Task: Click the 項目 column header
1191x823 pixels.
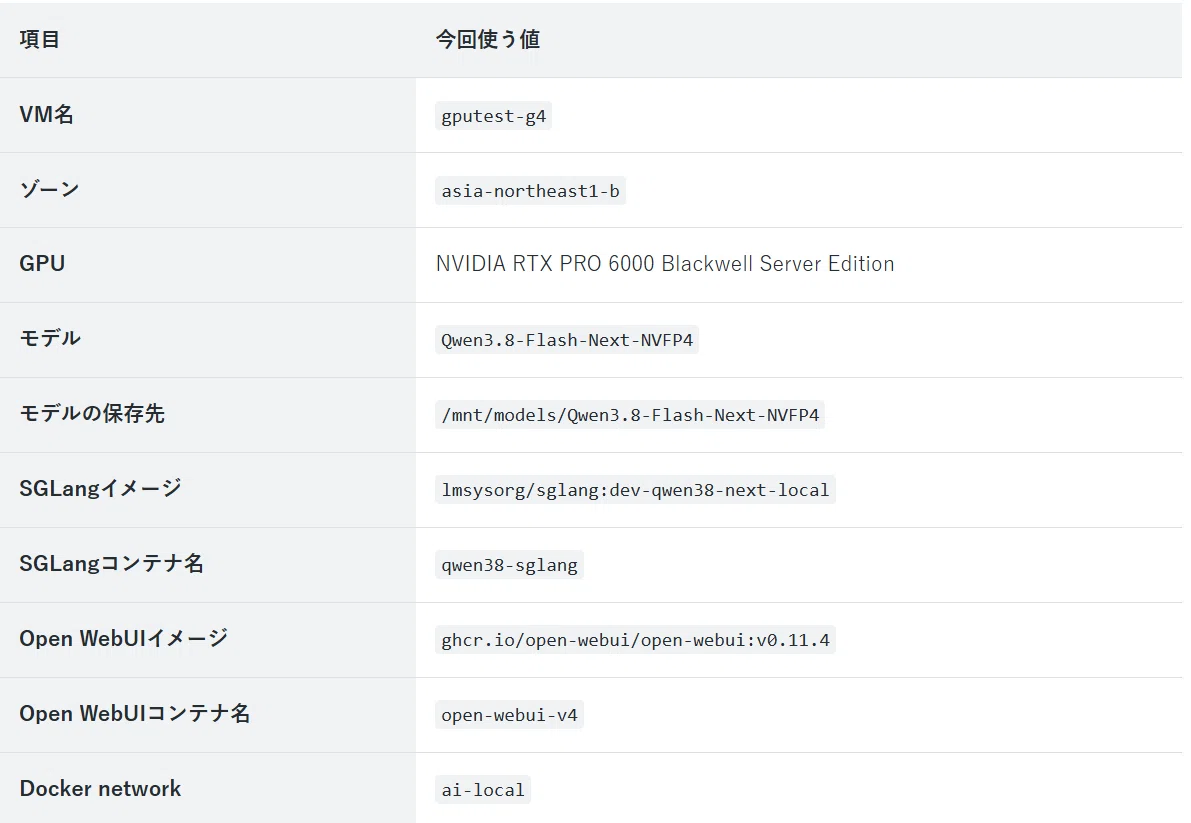Action: coord(39,39)
